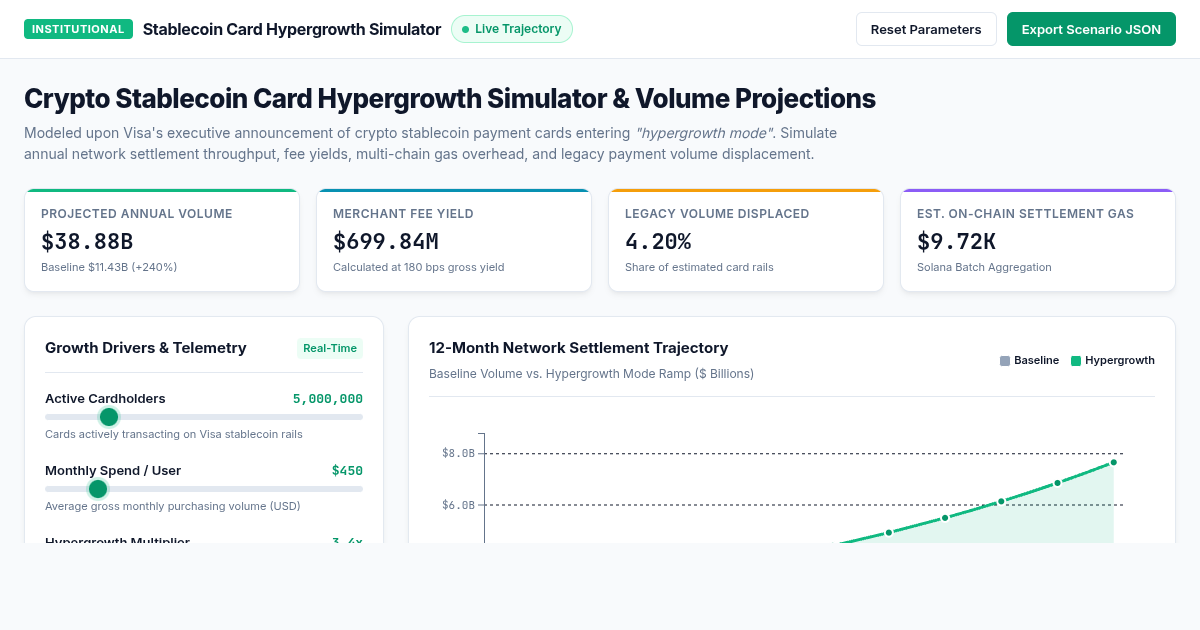1200x630 pixels.
Task: Click the INSTITUTIONAL badge
Action: [x=78, y=29]
